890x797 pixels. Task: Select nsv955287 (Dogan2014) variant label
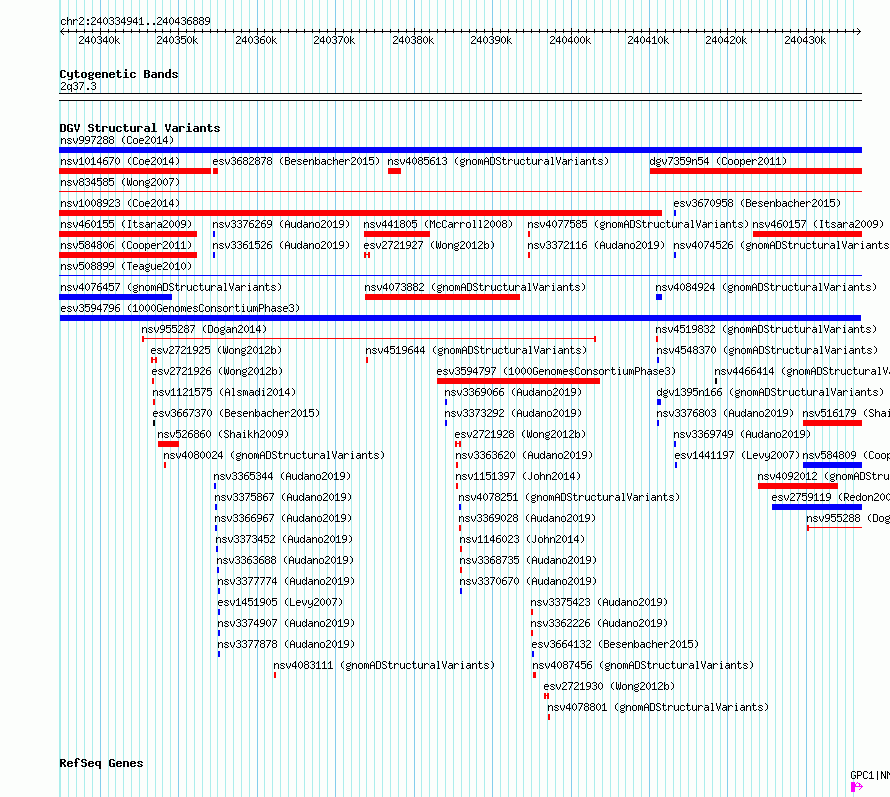tap(204, 329)
